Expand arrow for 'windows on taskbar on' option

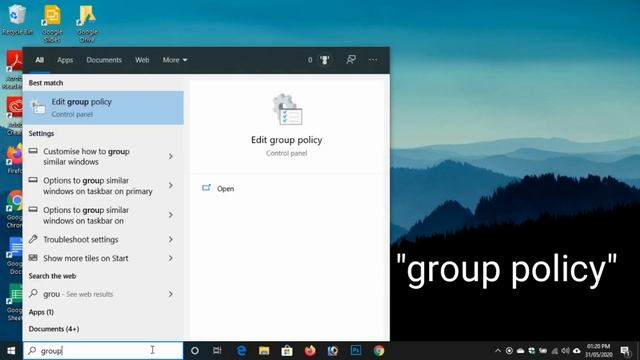point(171,215)
